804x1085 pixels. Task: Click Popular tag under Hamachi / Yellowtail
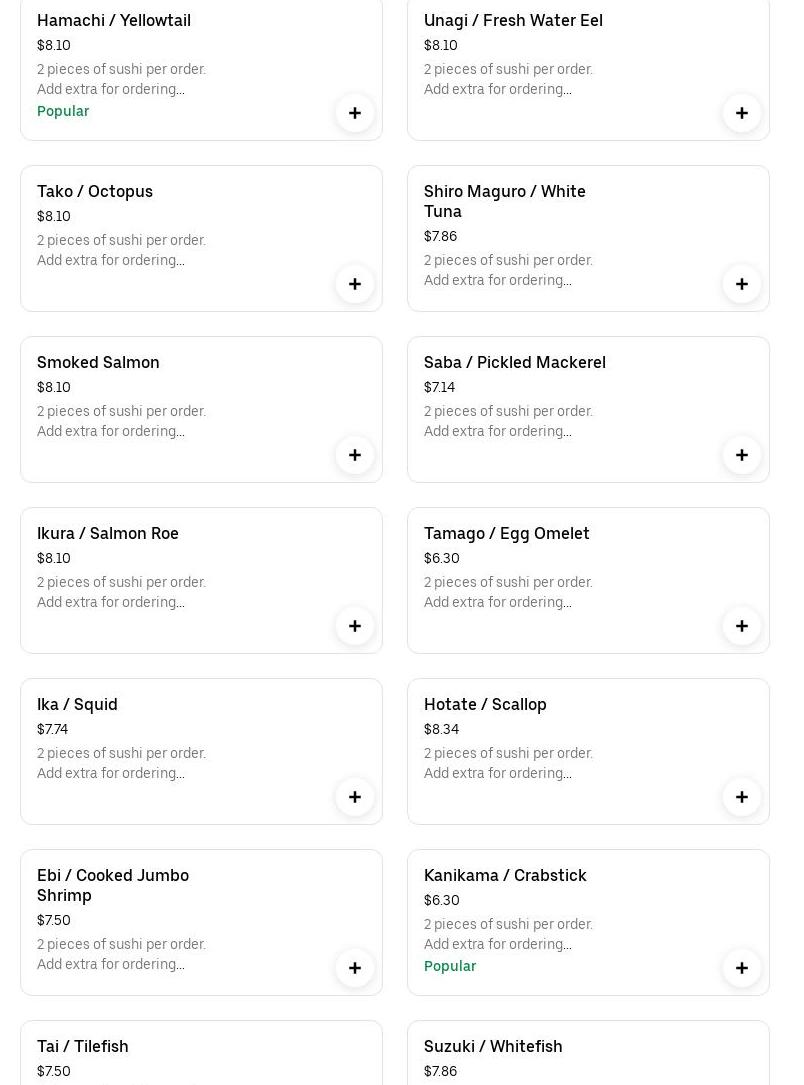[x=63, y=111]
